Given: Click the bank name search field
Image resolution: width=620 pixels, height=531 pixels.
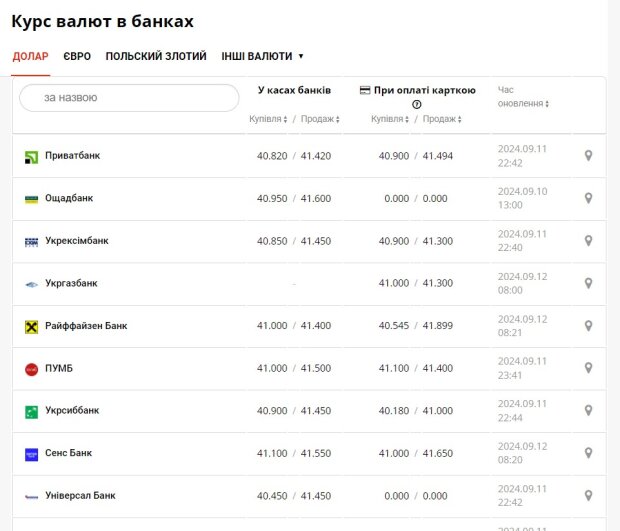Looking at the screenshot, I should 129,98.
